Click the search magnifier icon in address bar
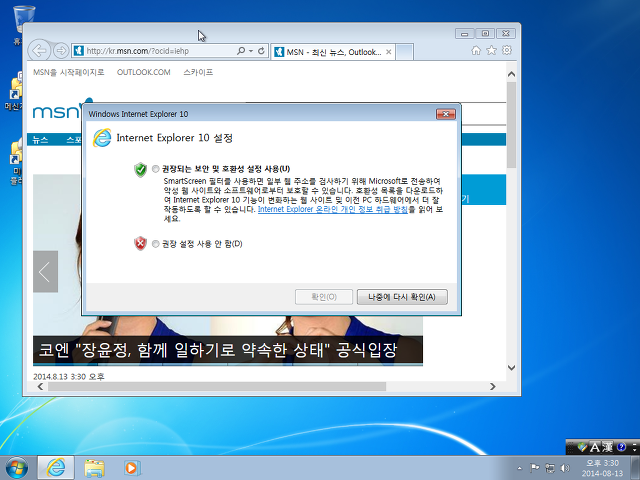This screenshot has width=640, height=480. (241, 51)
